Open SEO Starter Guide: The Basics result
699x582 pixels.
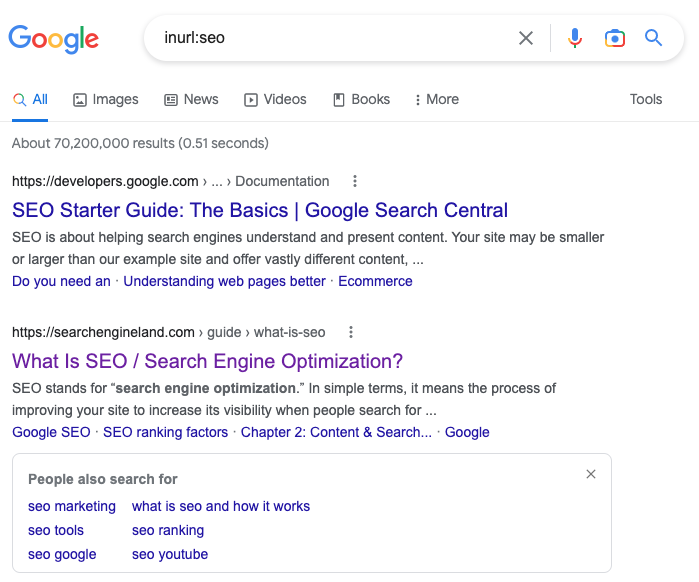tap(260, 210)
